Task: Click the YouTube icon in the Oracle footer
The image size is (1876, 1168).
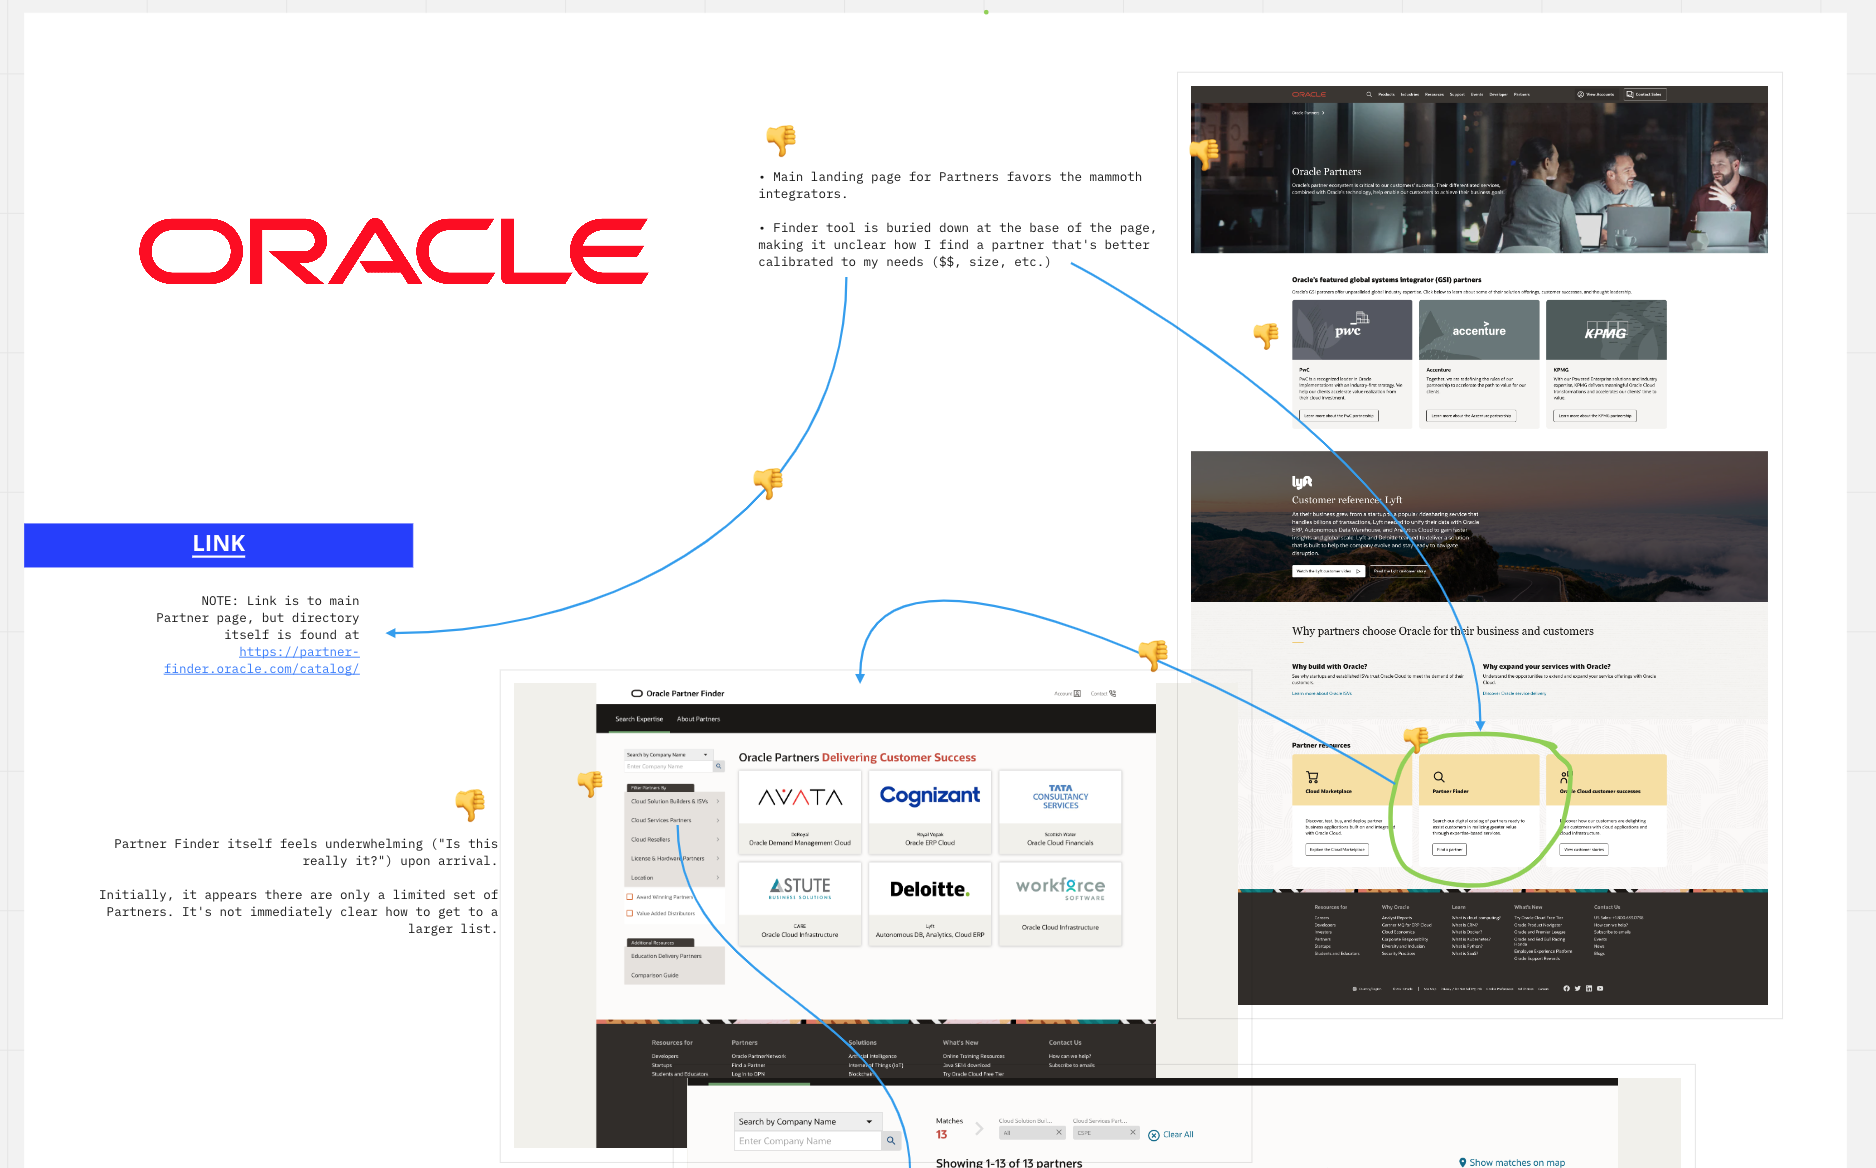Action: pos(1600,988)
